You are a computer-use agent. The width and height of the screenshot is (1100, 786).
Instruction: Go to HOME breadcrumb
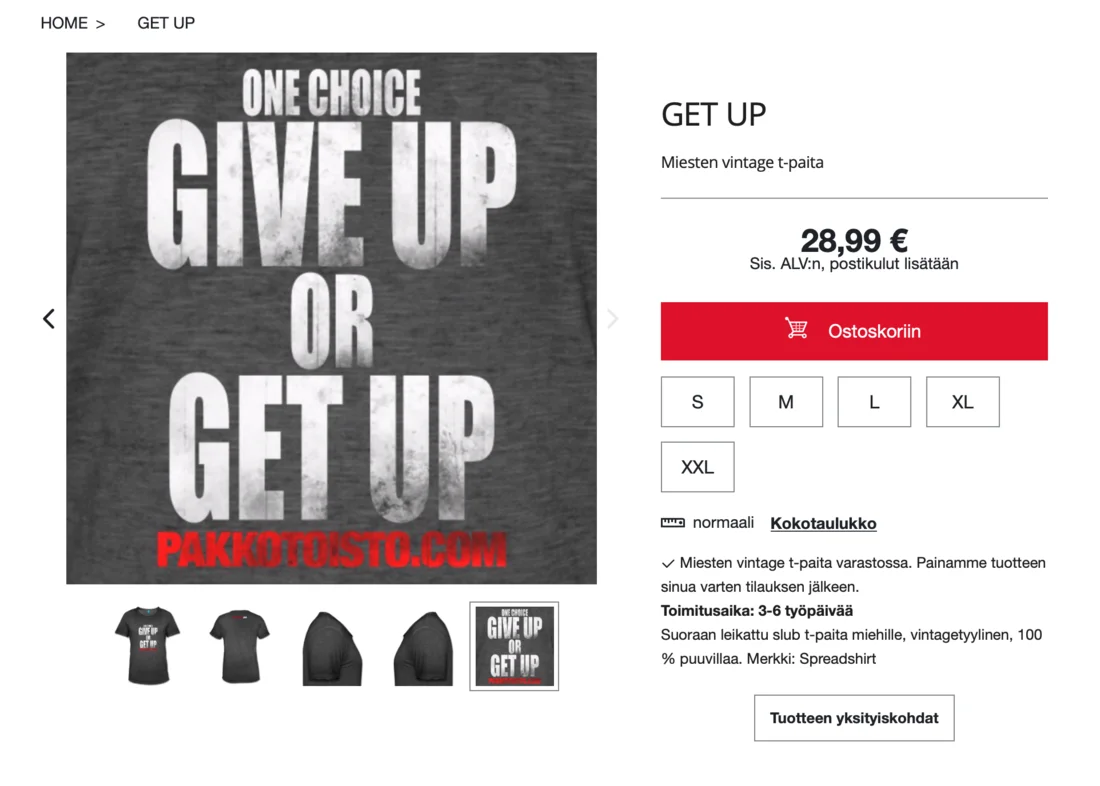(x=64, y=23)
